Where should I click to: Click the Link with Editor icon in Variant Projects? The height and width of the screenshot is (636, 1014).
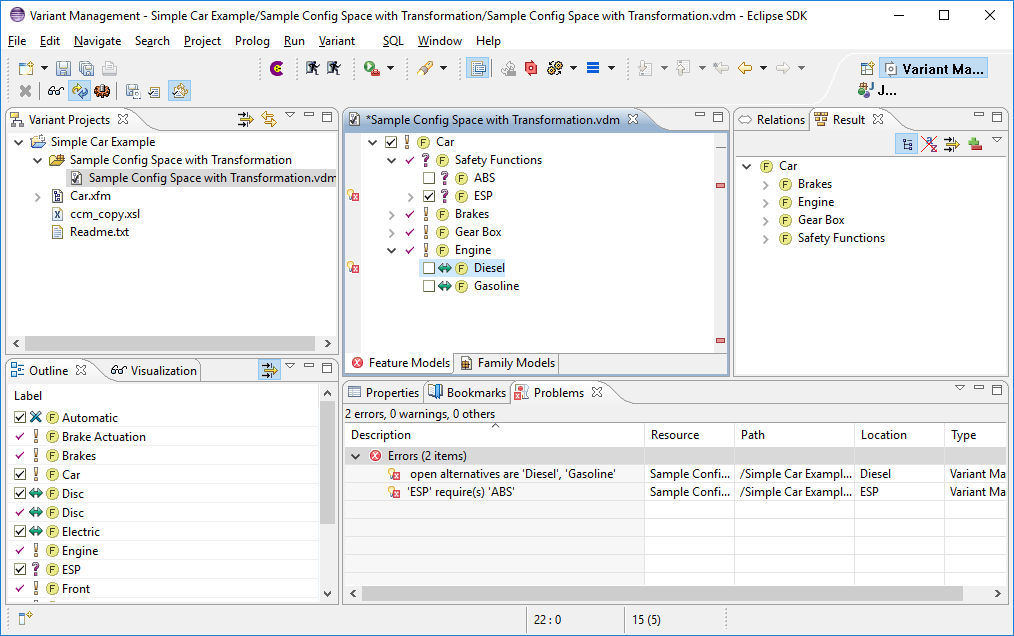tap(268, 118)
